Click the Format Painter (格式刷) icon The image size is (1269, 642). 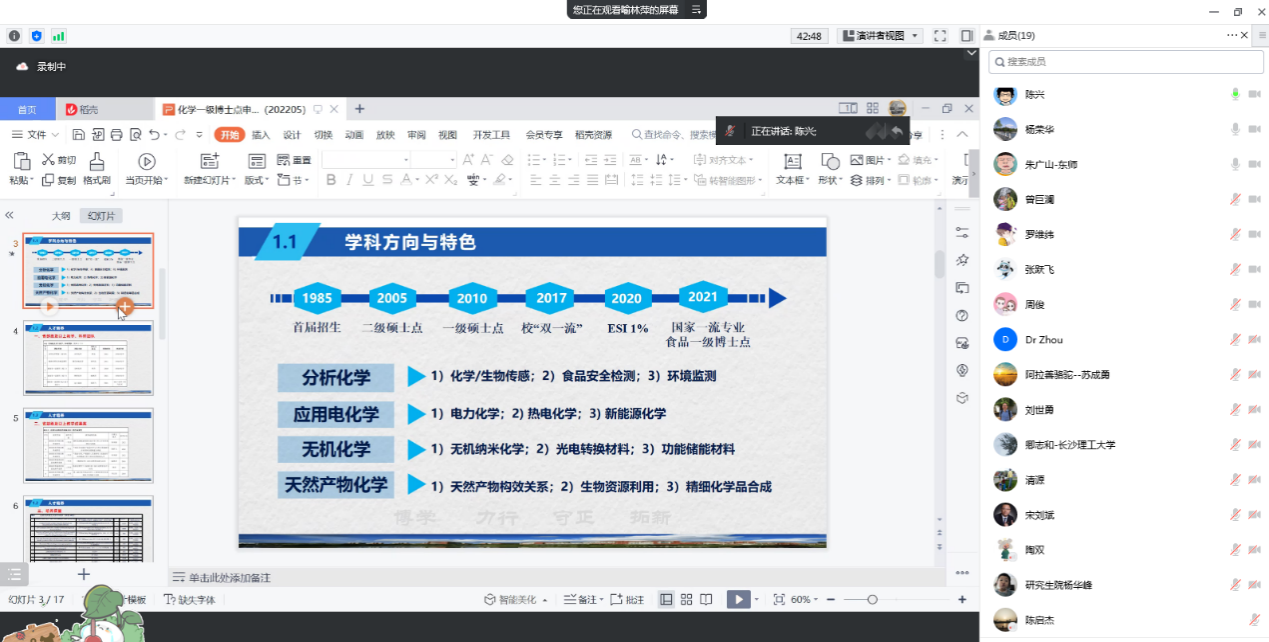[96, 161]
